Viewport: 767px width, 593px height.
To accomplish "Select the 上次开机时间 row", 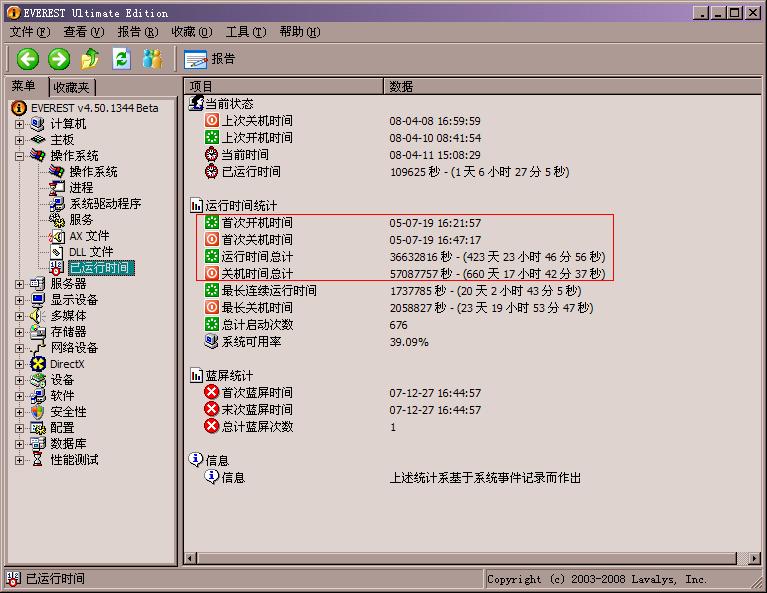I will pos(342,138).
